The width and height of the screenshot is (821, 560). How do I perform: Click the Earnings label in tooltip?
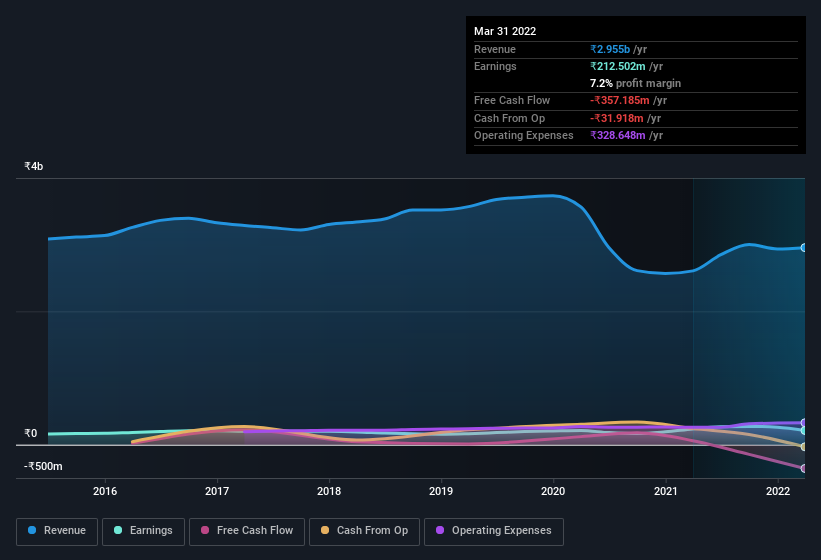(495, 66)
